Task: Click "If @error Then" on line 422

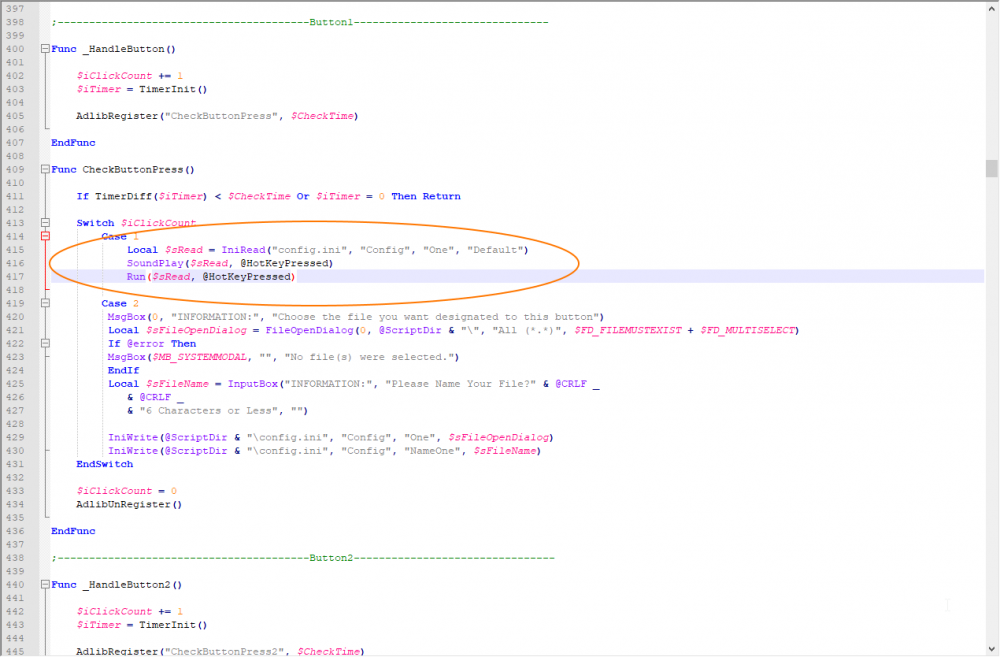Action: pyautogui.click(x=152, y=344)
